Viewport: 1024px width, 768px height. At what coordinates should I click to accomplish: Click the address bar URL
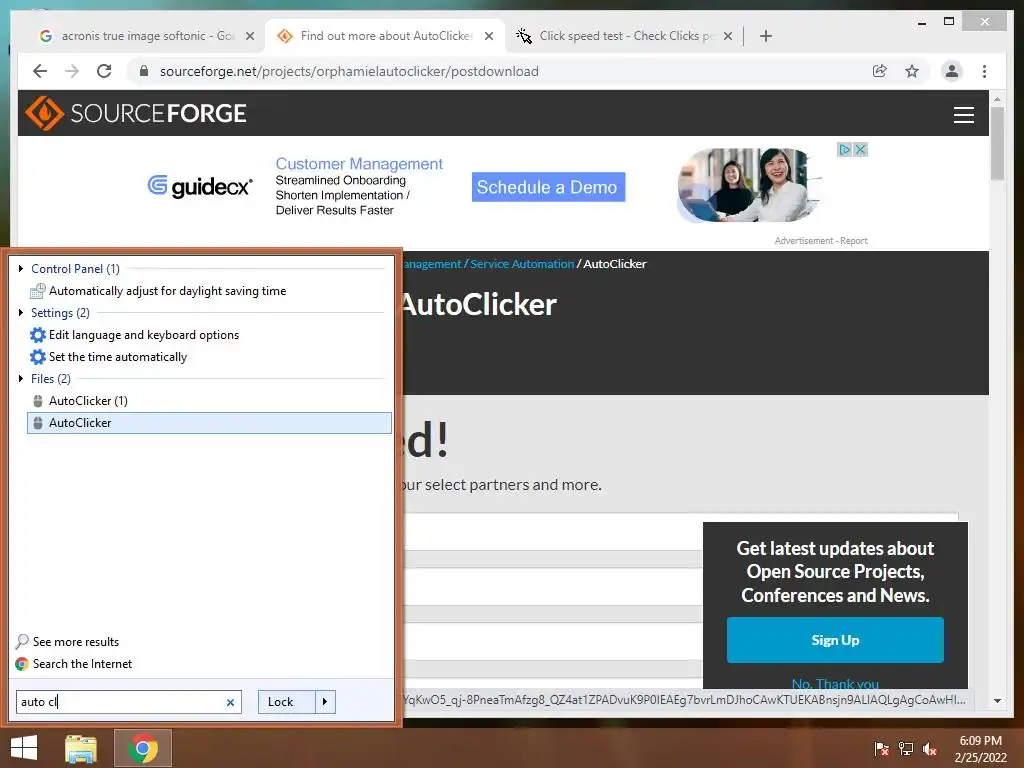[x=349, y=71]
